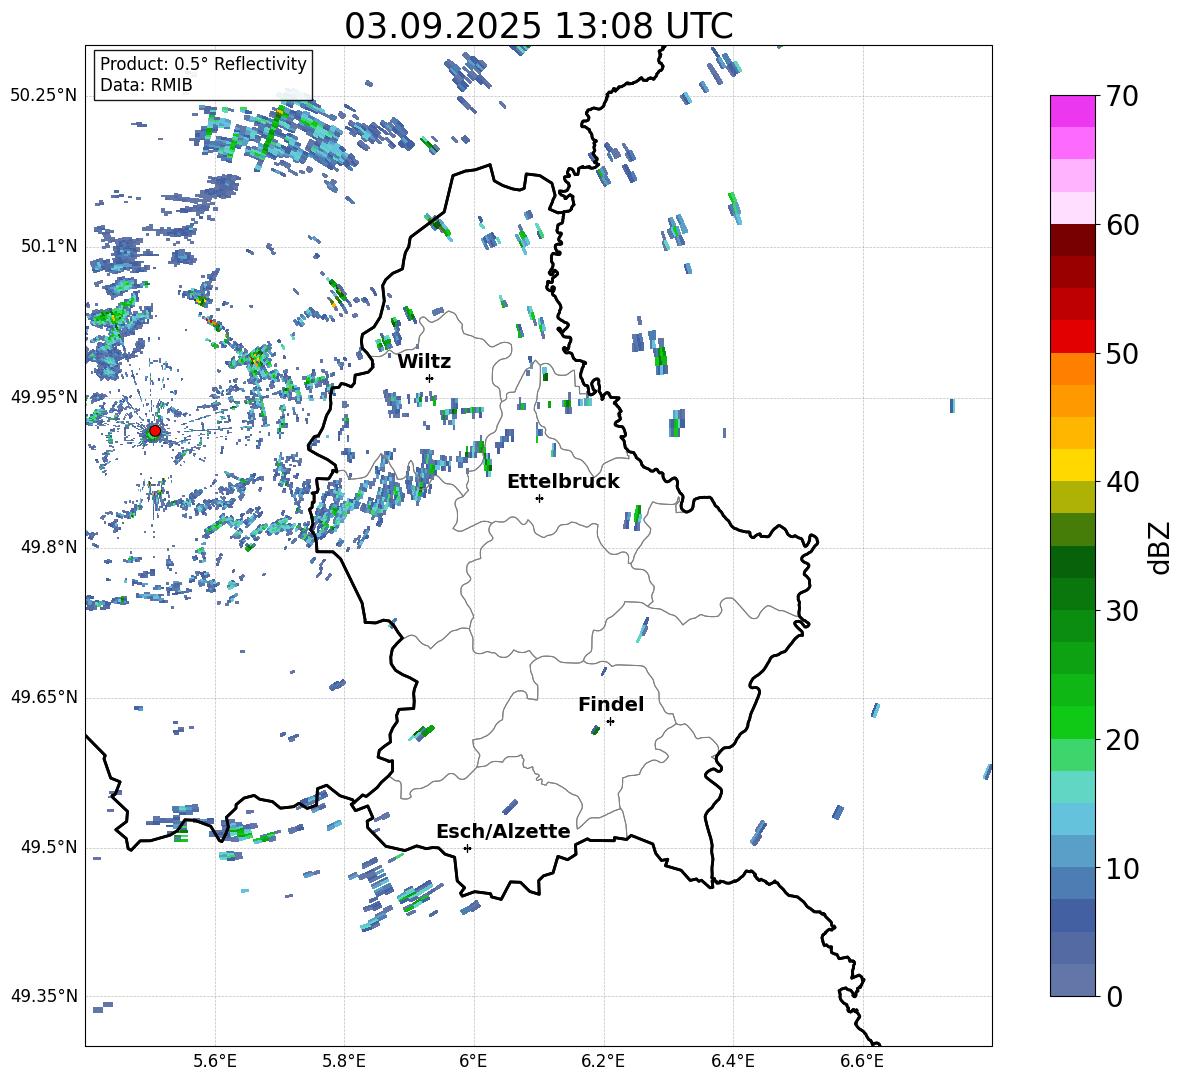Click the Wiltz station cross marker
Viewport: 1184px width, 1081px height.
pos(430,378)
